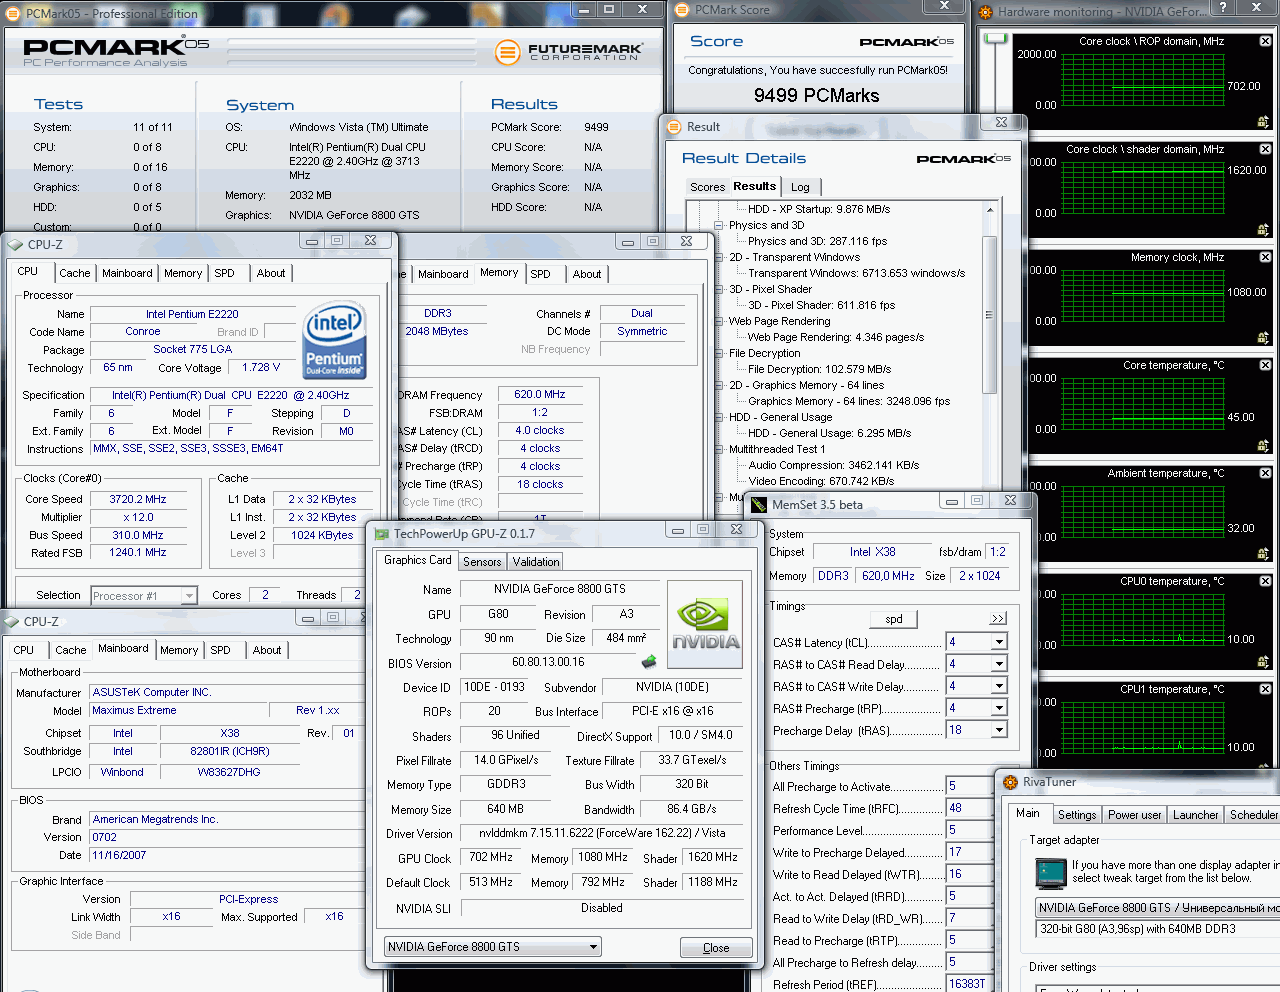Click the help button in Hardware monitoring window
Viewport: 1280px width, 992px height.
tap(1222, 8)
